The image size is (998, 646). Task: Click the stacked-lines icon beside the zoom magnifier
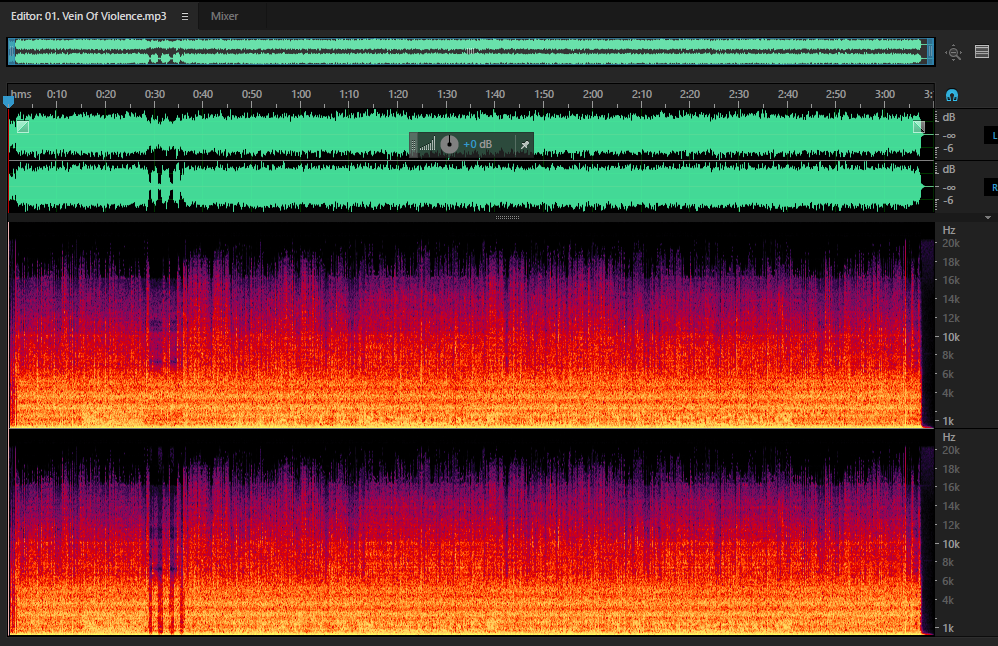(x=981, y=52)
